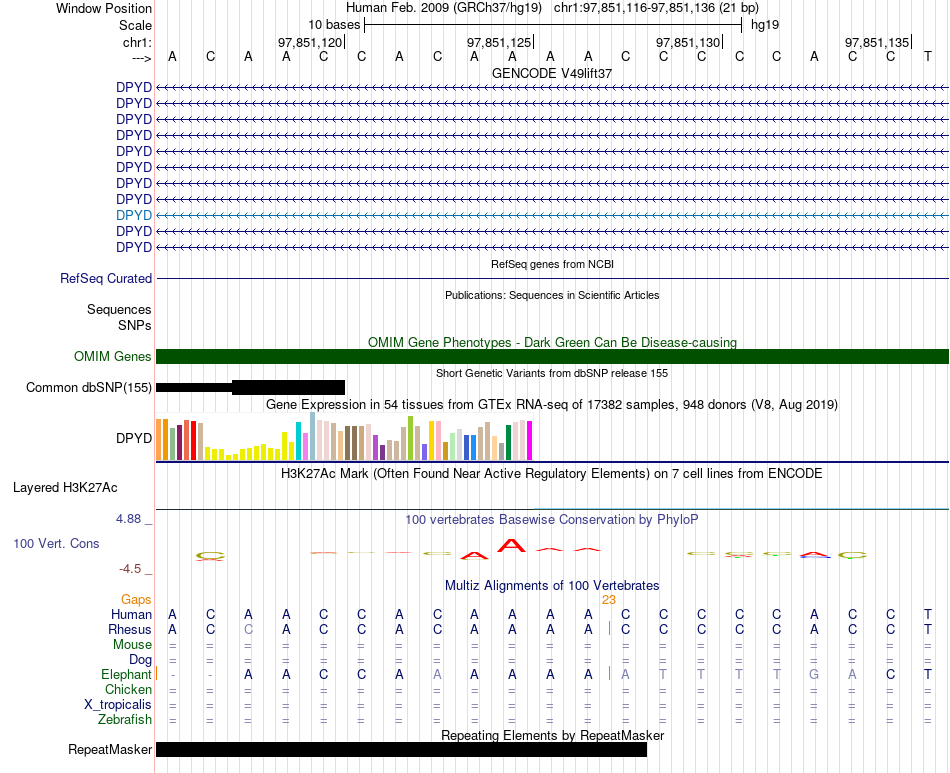Click the 97,851,130 position marker
Screen dimensions: 950x773
pyautogui.click(x=688, y=42)
